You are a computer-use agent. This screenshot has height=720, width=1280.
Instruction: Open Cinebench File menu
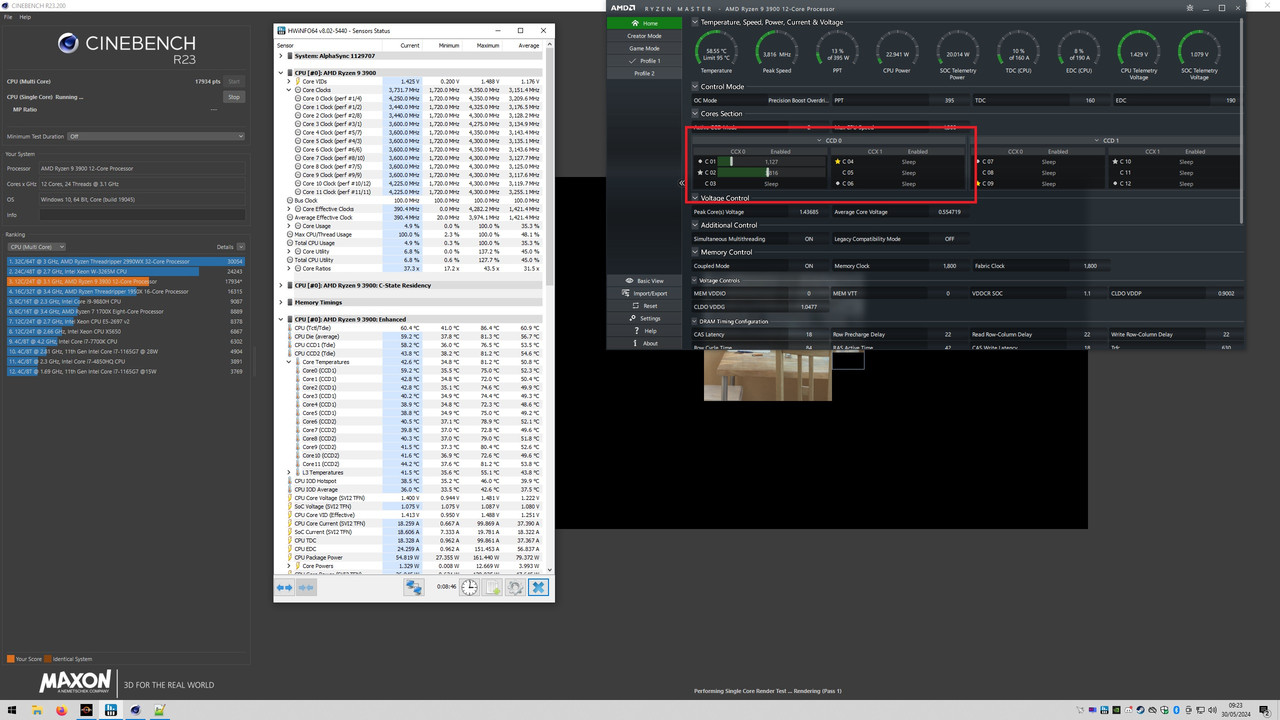click(8, 17)
